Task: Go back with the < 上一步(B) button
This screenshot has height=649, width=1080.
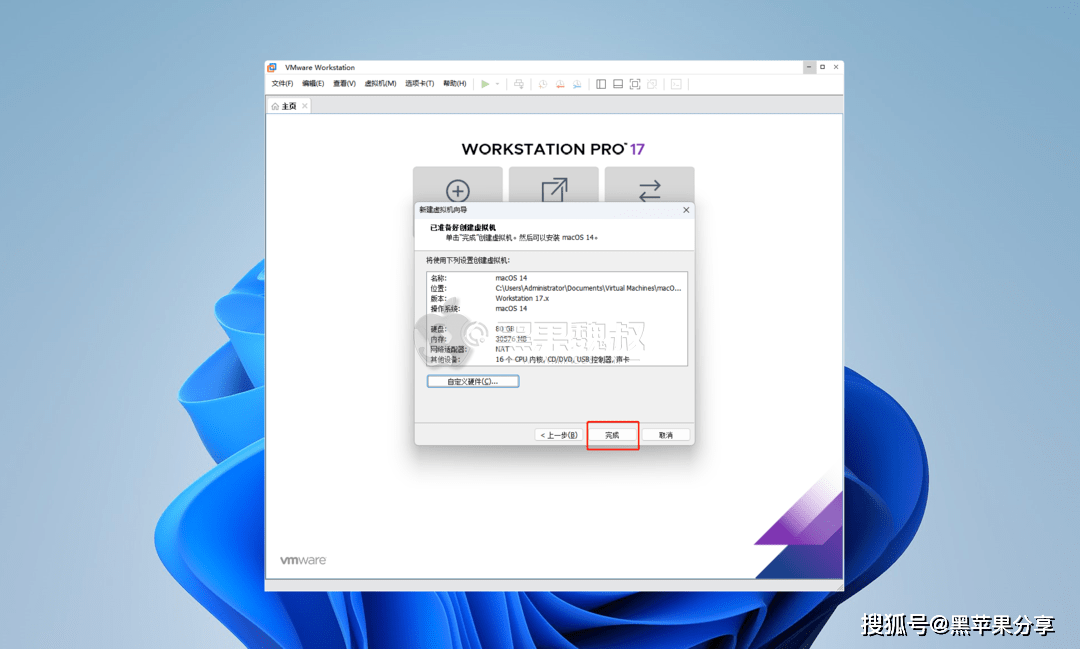Action: click(x=559, y=435)
